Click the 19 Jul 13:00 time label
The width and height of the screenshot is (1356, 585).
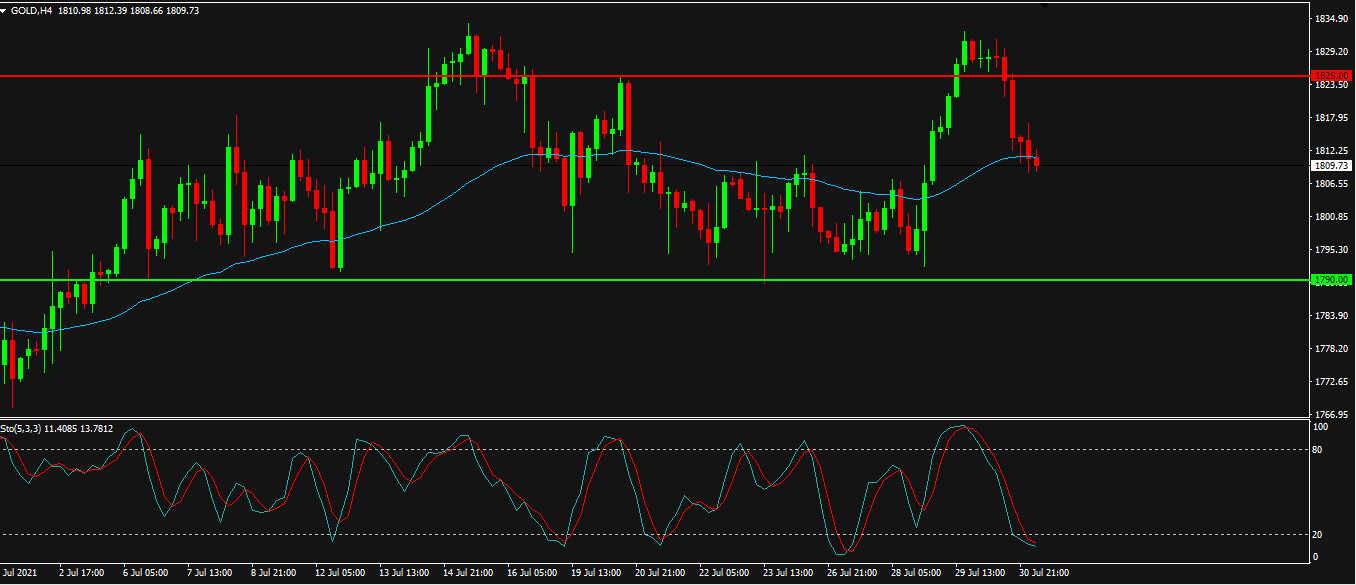tap(595, 573)
